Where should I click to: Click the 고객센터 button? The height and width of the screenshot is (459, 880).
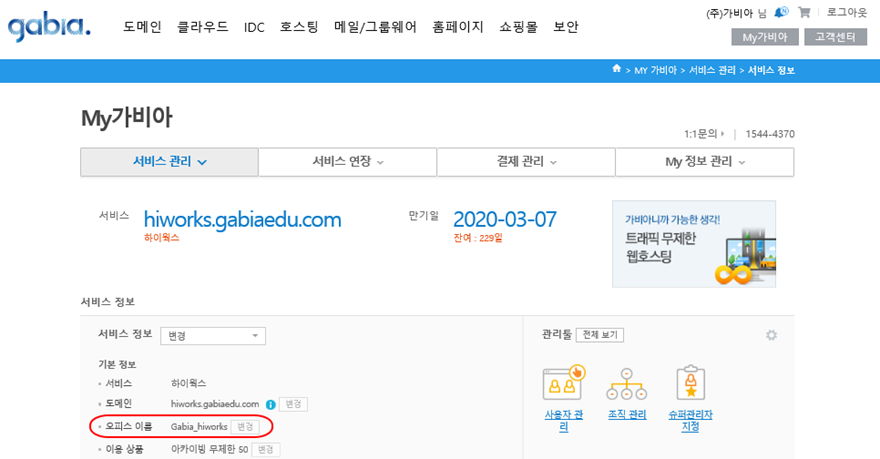[x=835, y=37]
